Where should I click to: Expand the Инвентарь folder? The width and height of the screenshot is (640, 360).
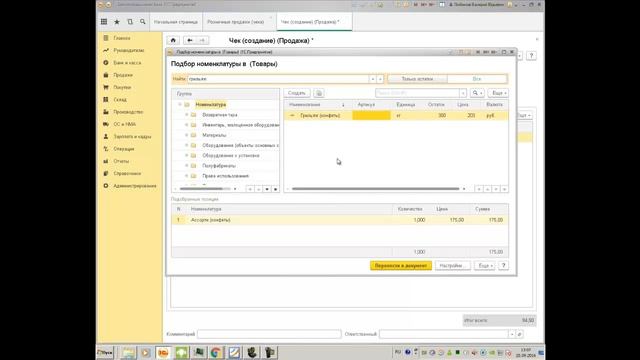187,125
